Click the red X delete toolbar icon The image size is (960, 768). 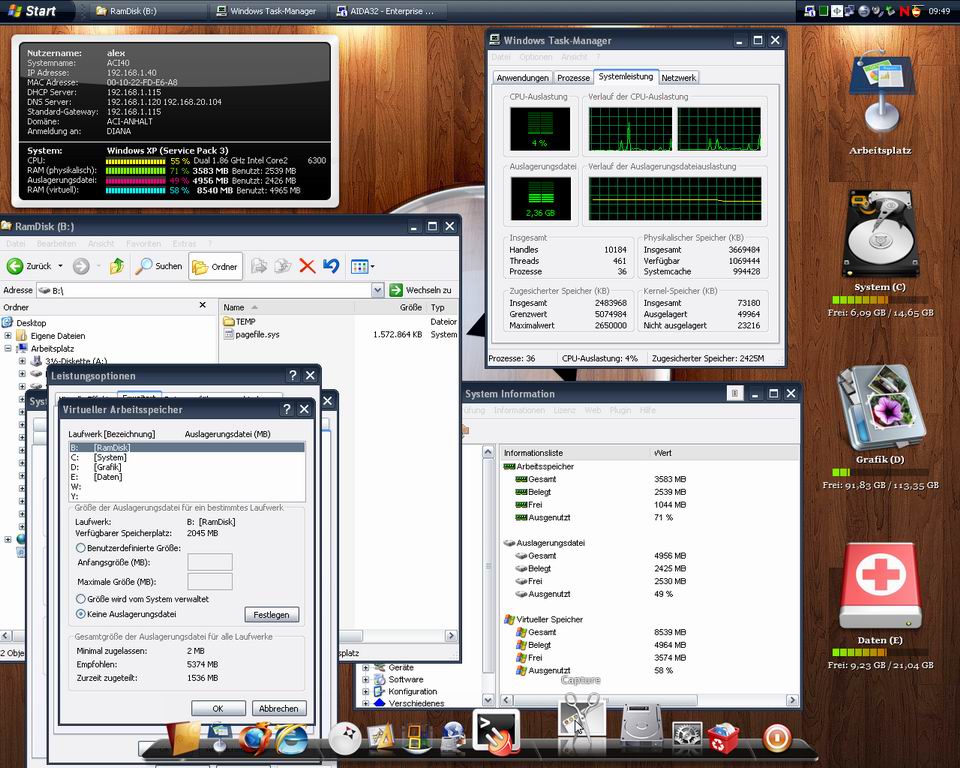[307, 266]
